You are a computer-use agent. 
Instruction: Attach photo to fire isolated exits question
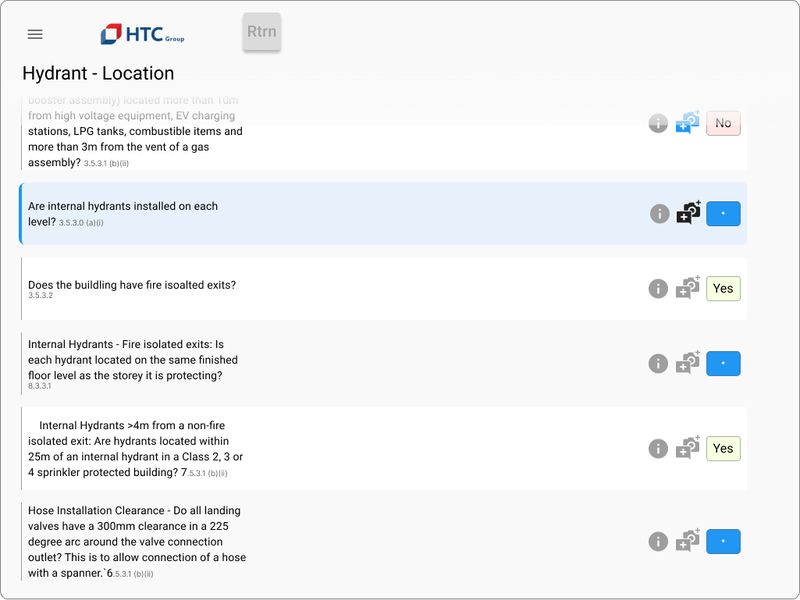tap(688, 288)
